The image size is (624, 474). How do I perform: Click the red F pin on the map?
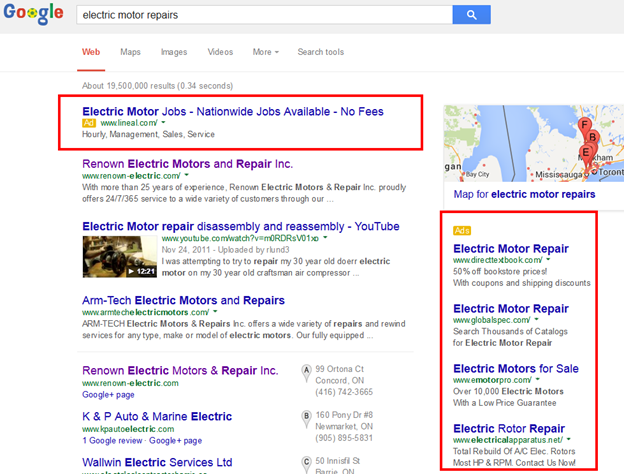(x=584, y=125)
